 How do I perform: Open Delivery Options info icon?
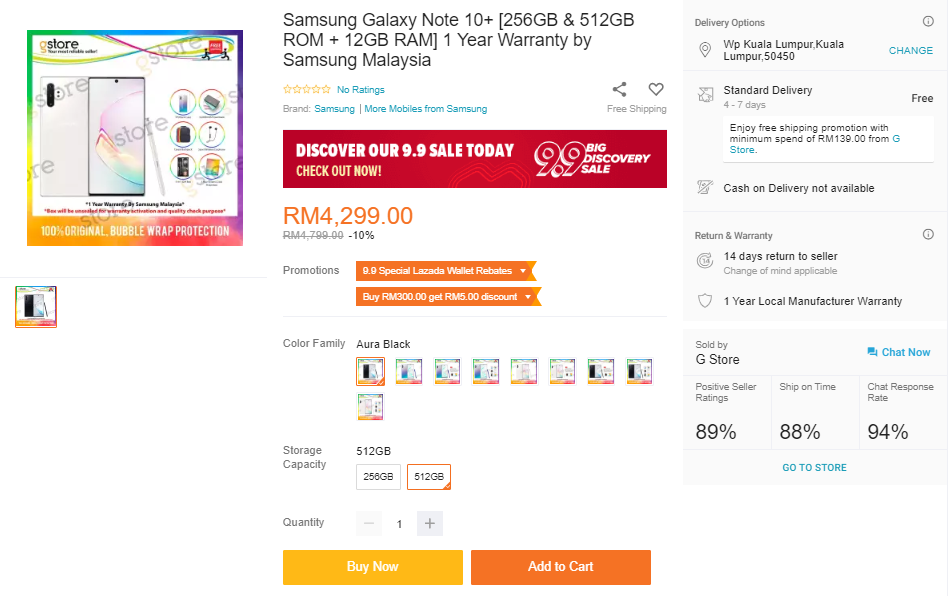pyautogui.click(x=928, y=22)
